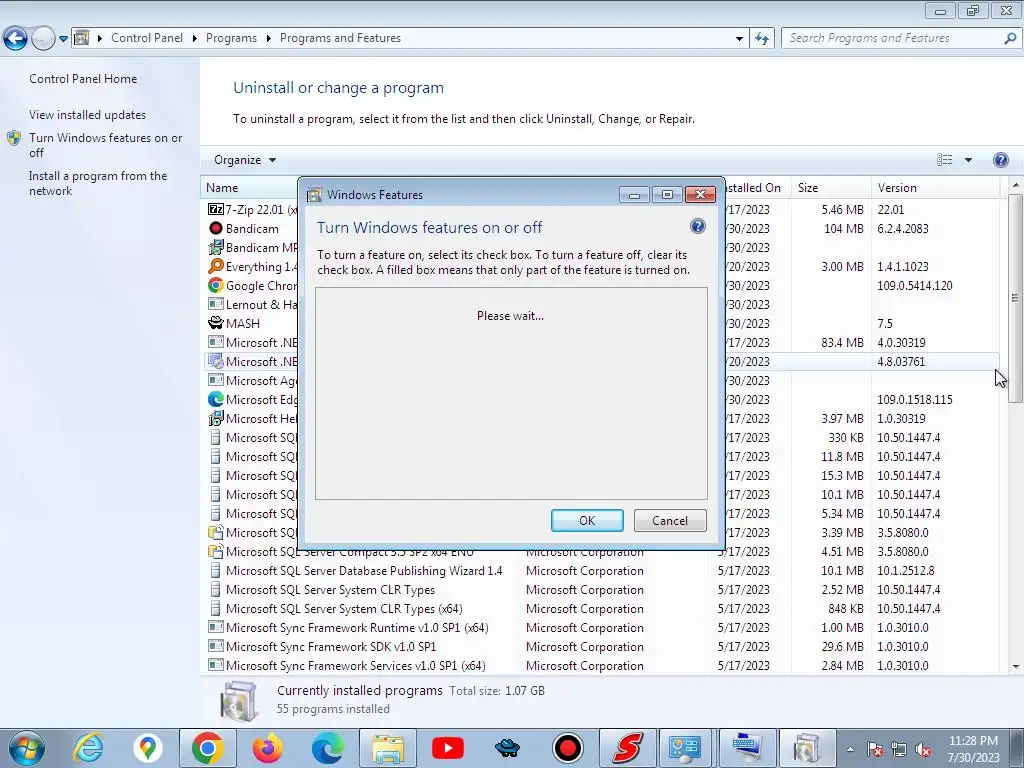Screen dimensions: 1024x768
Task: Open Bandicam recorder from taskbar
Action: pos(568,748)
